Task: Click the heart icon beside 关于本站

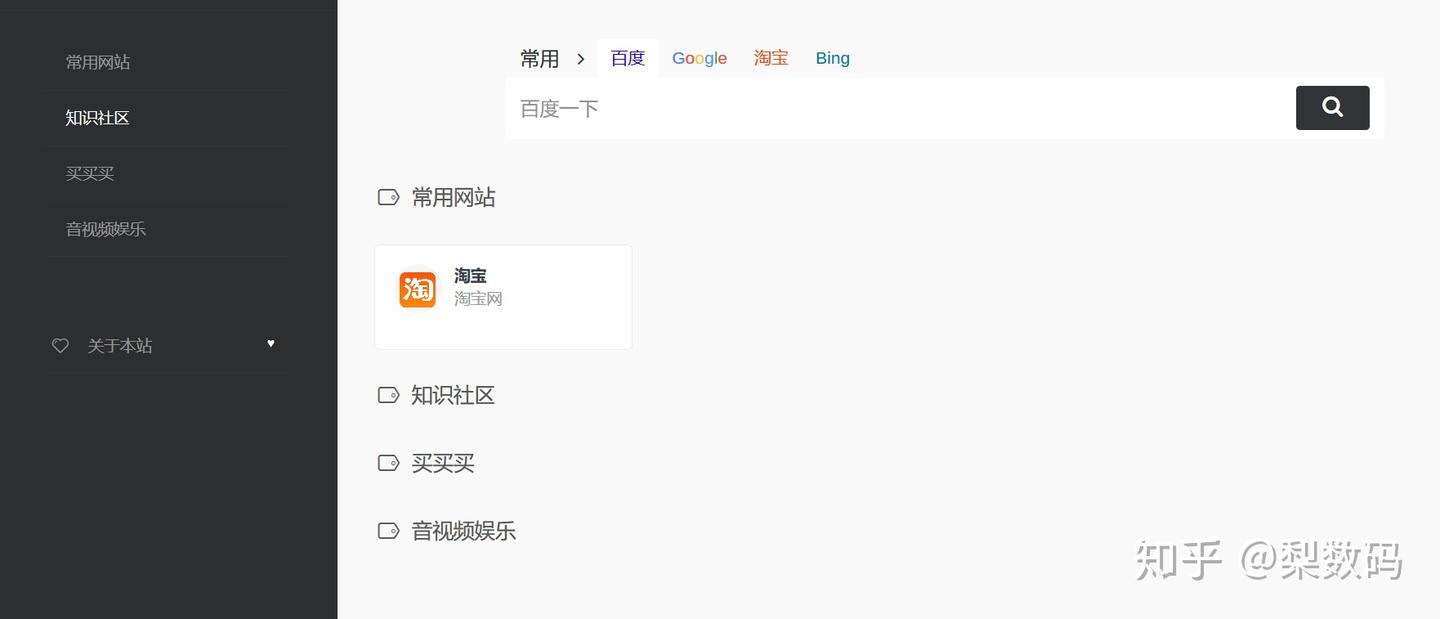Action: 60,346
